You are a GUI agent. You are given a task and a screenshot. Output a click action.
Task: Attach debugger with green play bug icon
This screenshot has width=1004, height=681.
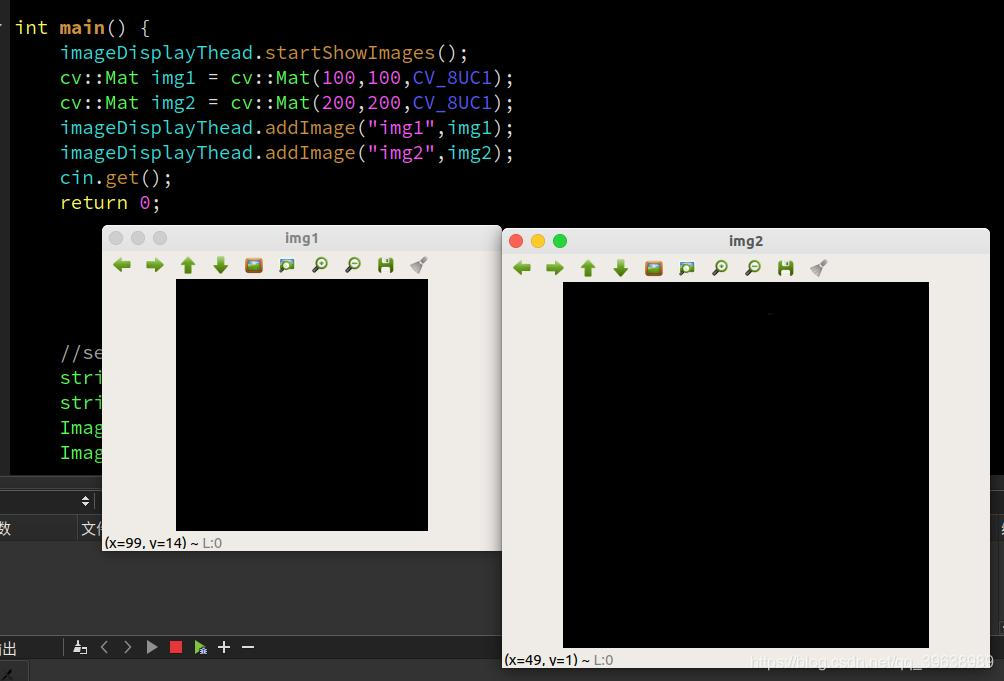(x=200, y=647)
